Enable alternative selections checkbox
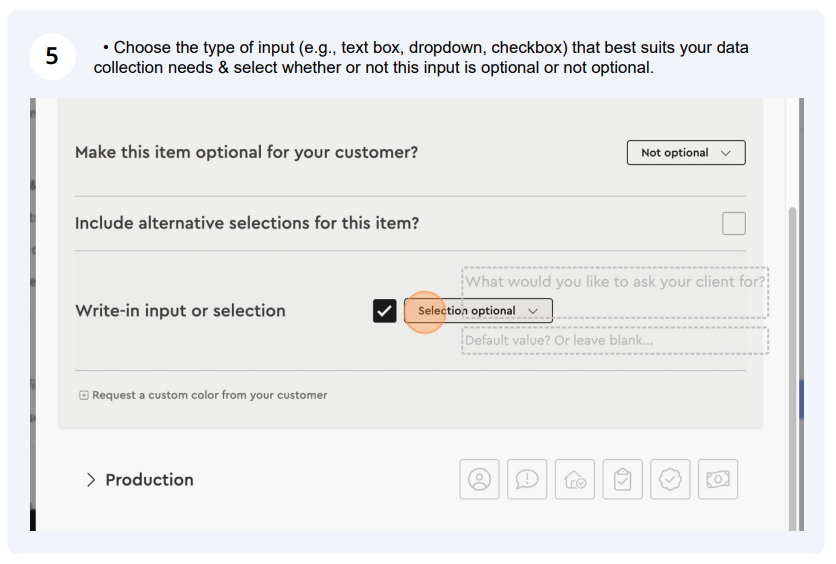836x564 pixels. point(734,223)
